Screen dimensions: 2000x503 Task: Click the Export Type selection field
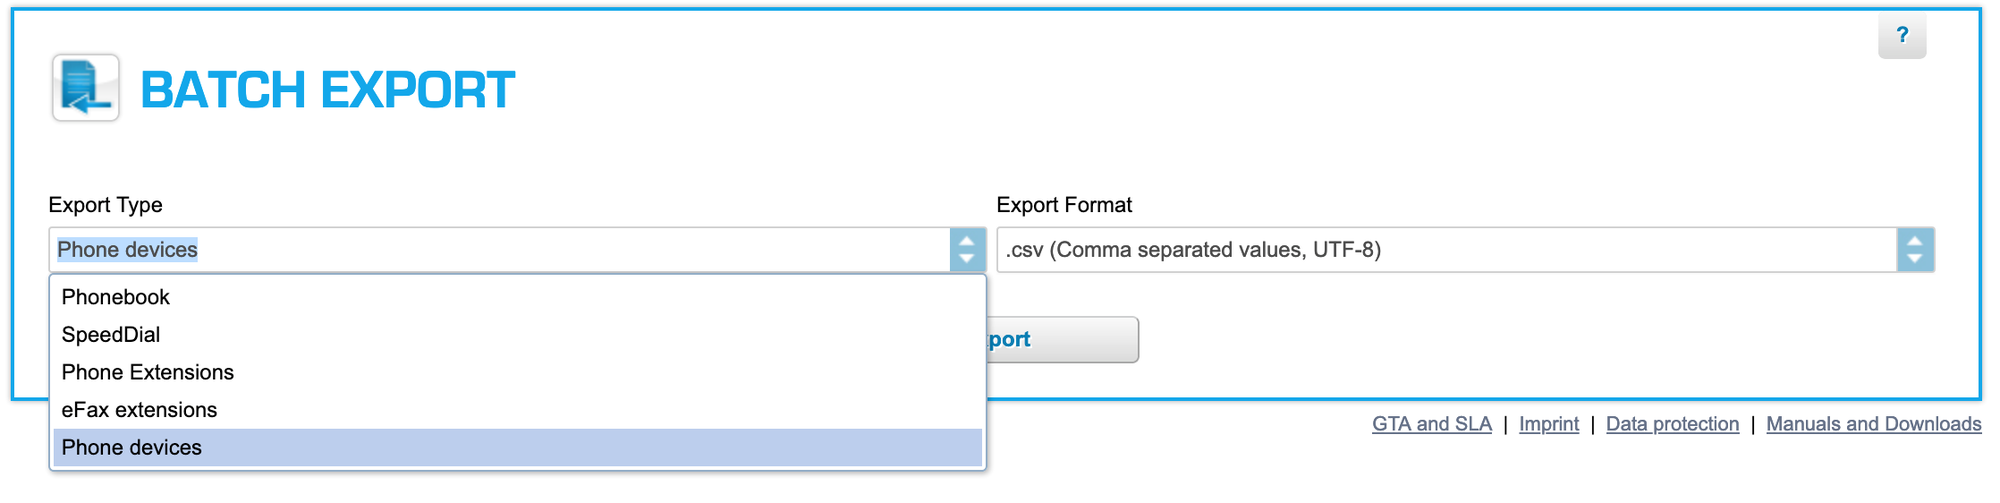[500, 250]
